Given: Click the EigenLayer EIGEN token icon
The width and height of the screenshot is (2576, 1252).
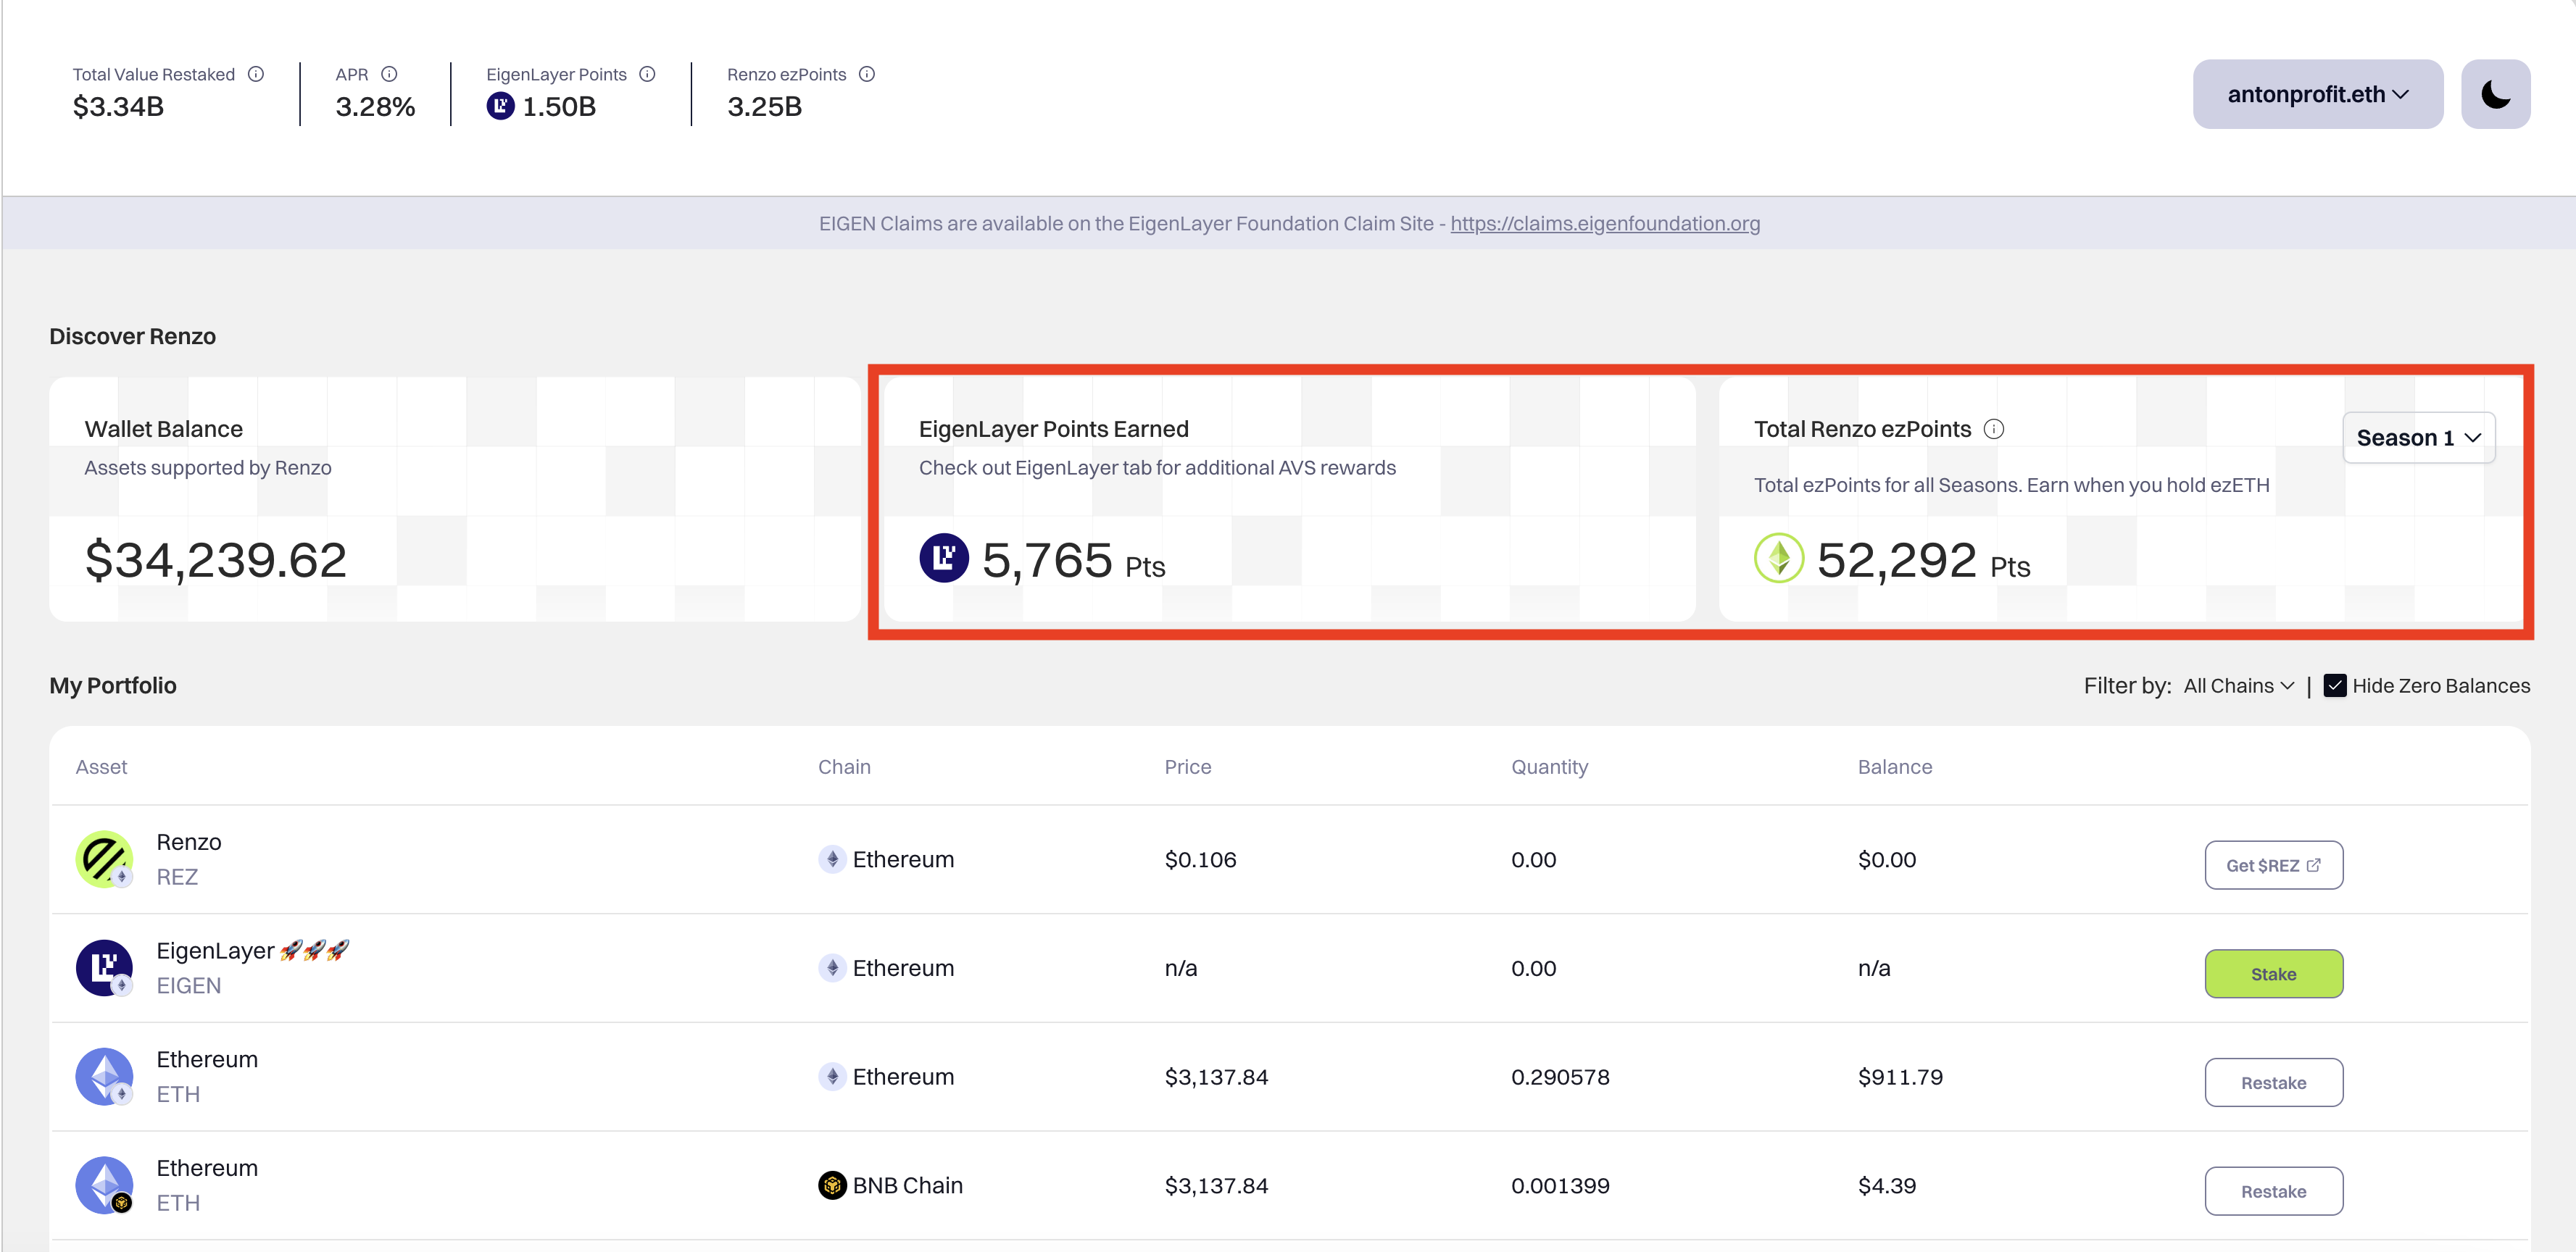Looking at the screenshot, I should [x=104, y=967].
